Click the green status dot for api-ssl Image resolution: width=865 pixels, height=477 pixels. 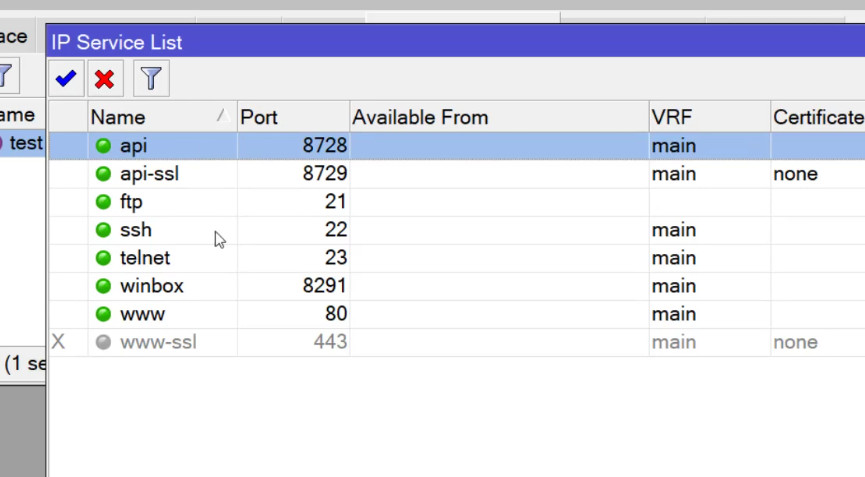pos(103,174)
